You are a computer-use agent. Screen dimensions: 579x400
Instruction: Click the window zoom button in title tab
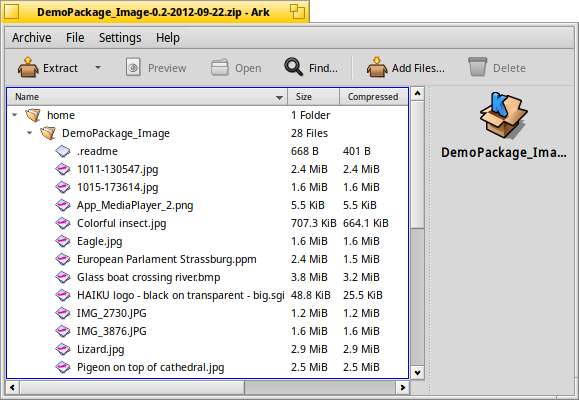(297, 12)
